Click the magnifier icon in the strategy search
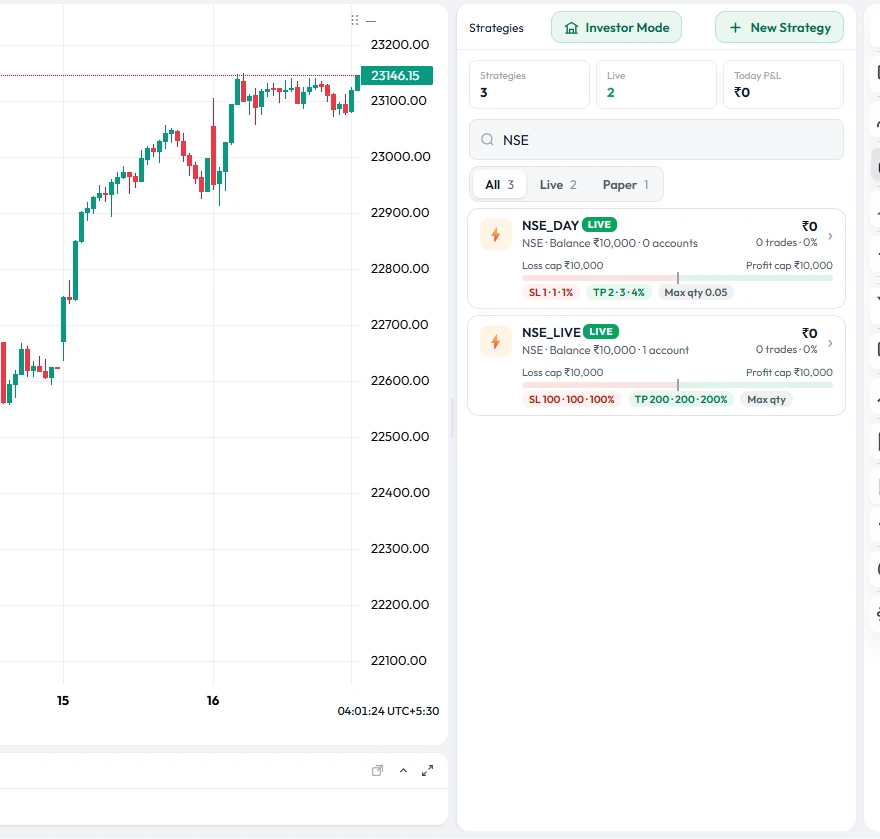Viewport: 880px width, 839px height. pyautogui.click(x=487, y=140)
